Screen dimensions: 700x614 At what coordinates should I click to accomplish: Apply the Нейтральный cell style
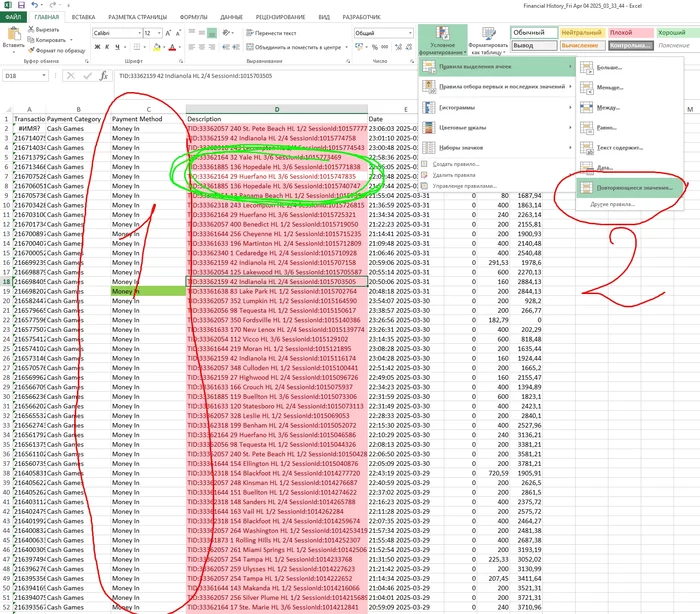(582, 33)
